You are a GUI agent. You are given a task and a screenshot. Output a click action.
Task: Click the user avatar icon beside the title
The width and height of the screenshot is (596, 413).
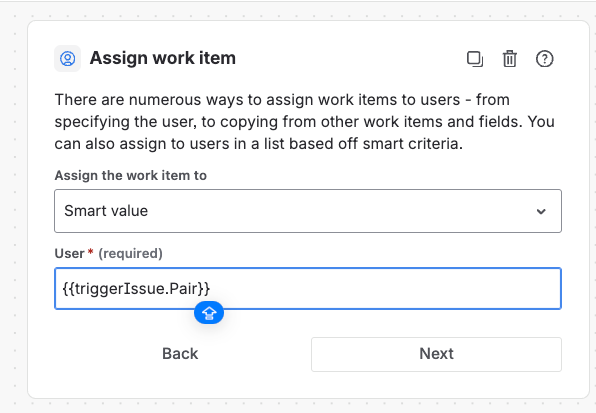tap(68, 59)
